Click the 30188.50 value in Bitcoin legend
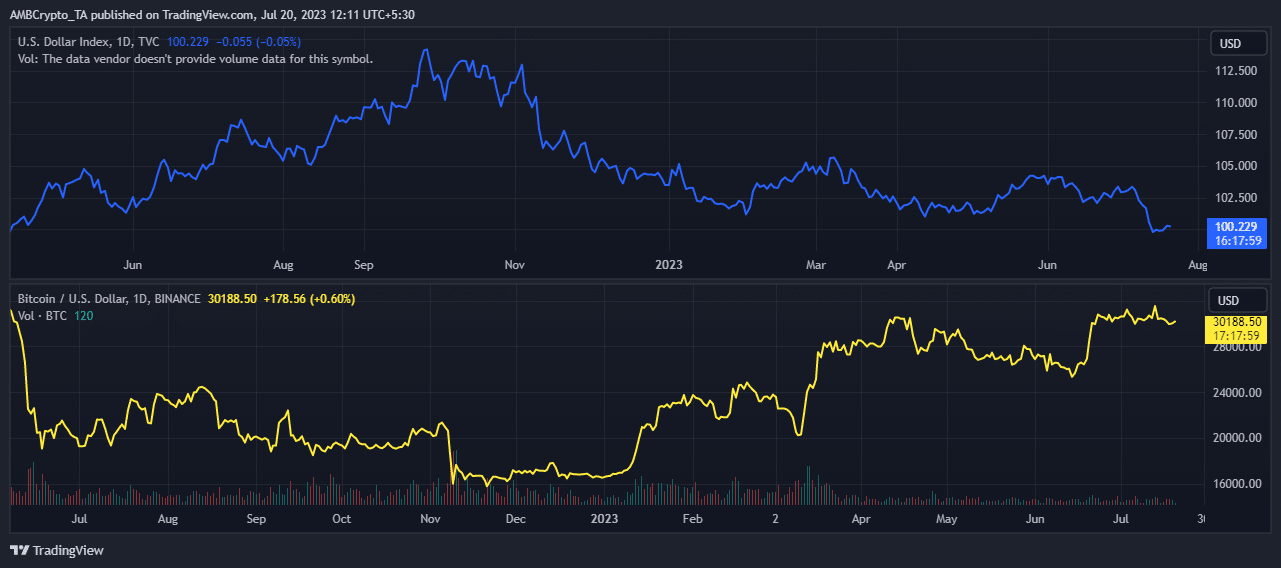The width and height of the screenshot is (1281, 568). pyautogui.click(x=232, y=299)
